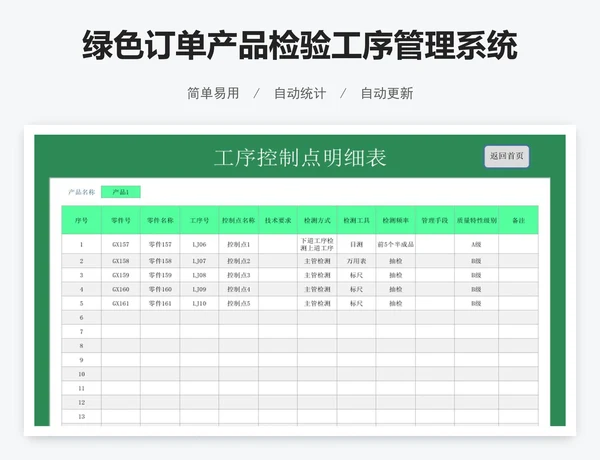
Task: Select the 产品1 product name field
Action: pyautogui.click(x=121, y=192)
